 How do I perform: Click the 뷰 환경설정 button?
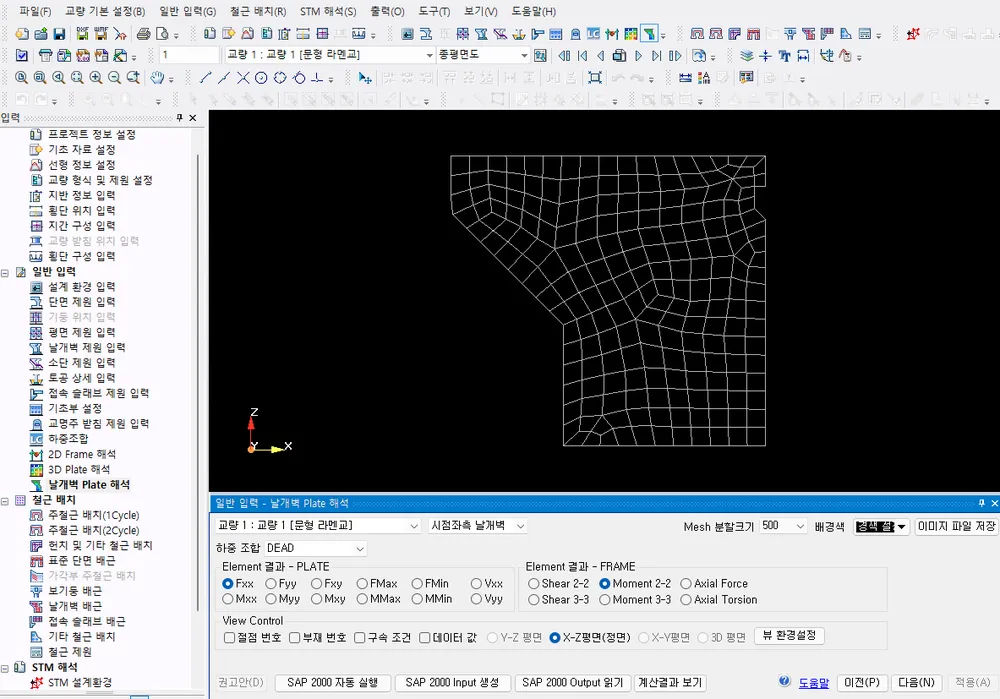[790, 636]
